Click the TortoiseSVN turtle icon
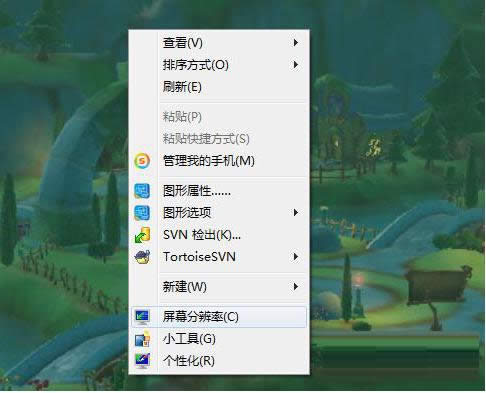Screen dimensions: 486x393 (142, 257)
